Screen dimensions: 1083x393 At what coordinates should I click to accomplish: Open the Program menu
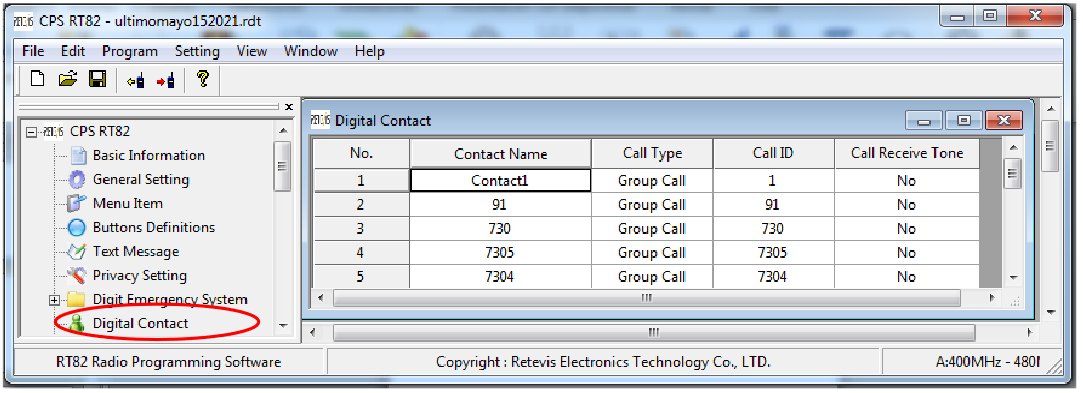coord(130,51)
